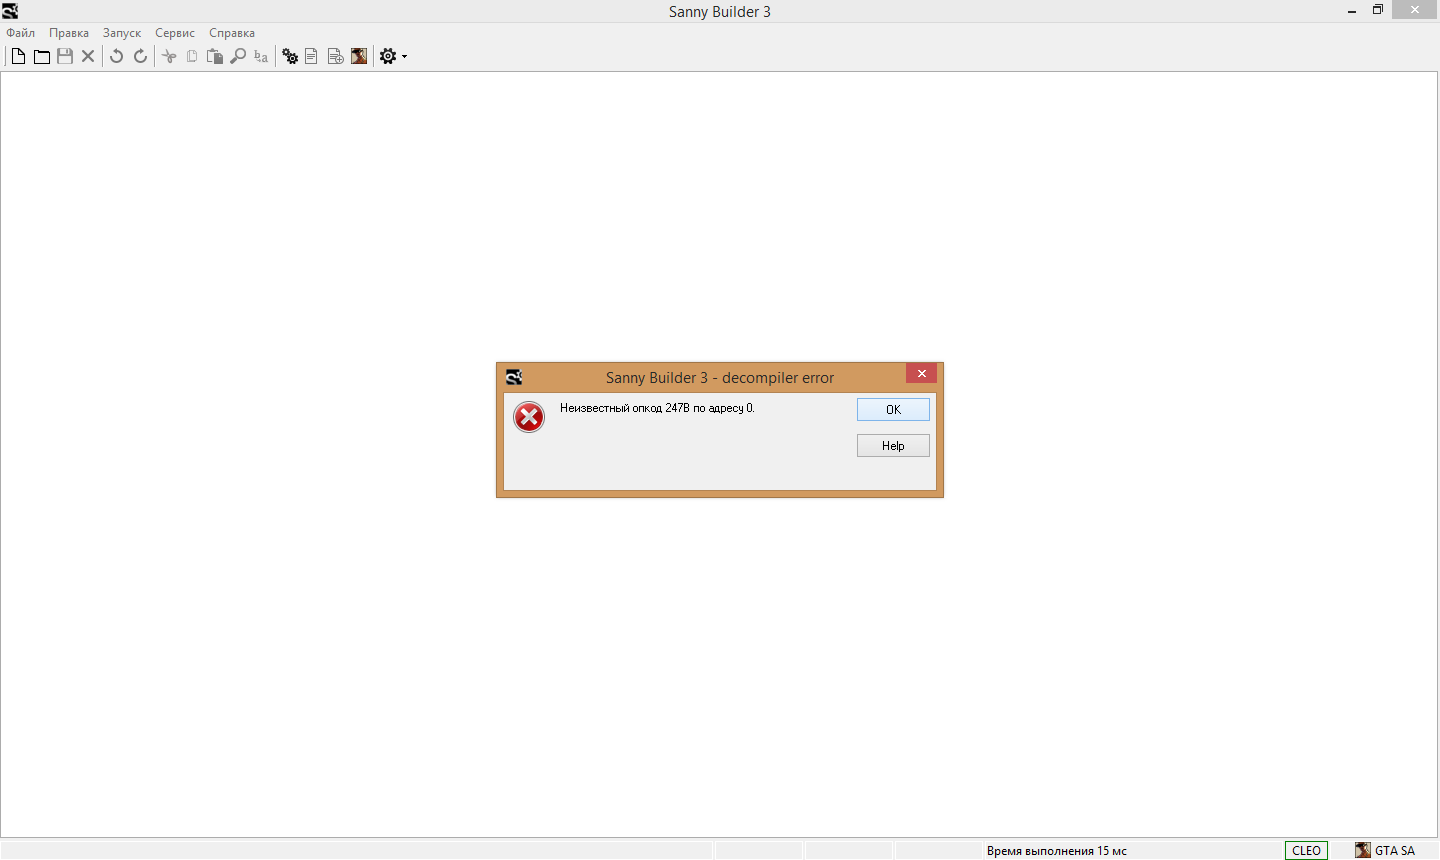Click the Compile gears icon
This screenshot has width=1440, height=860.
pyautogui.click(x=290, y=56)
